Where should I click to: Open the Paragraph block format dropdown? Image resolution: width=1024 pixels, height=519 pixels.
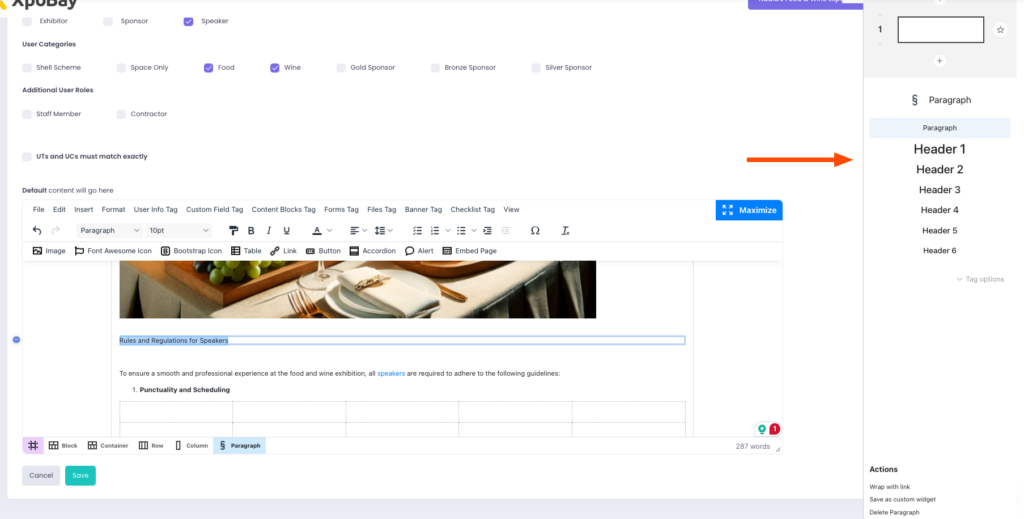[x=107, y=230]
